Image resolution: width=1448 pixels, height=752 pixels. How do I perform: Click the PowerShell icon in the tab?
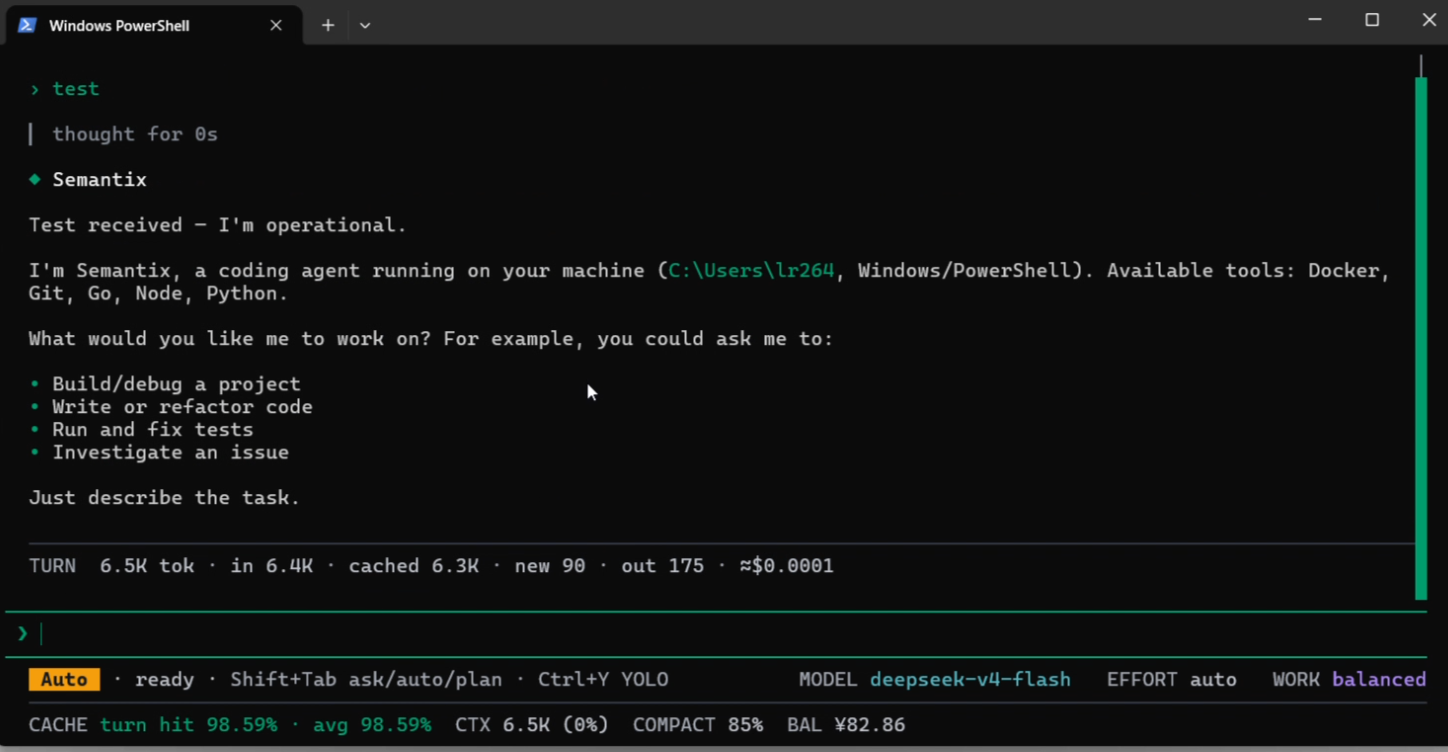click(27, 25)
